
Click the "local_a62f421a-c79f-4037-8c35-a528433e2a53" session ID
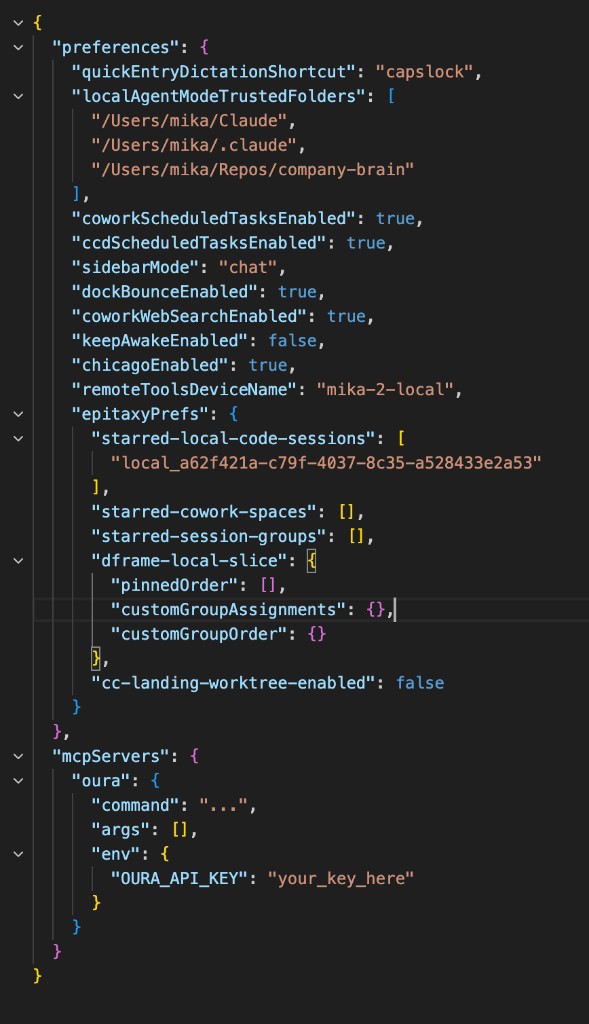coord(326,463)
